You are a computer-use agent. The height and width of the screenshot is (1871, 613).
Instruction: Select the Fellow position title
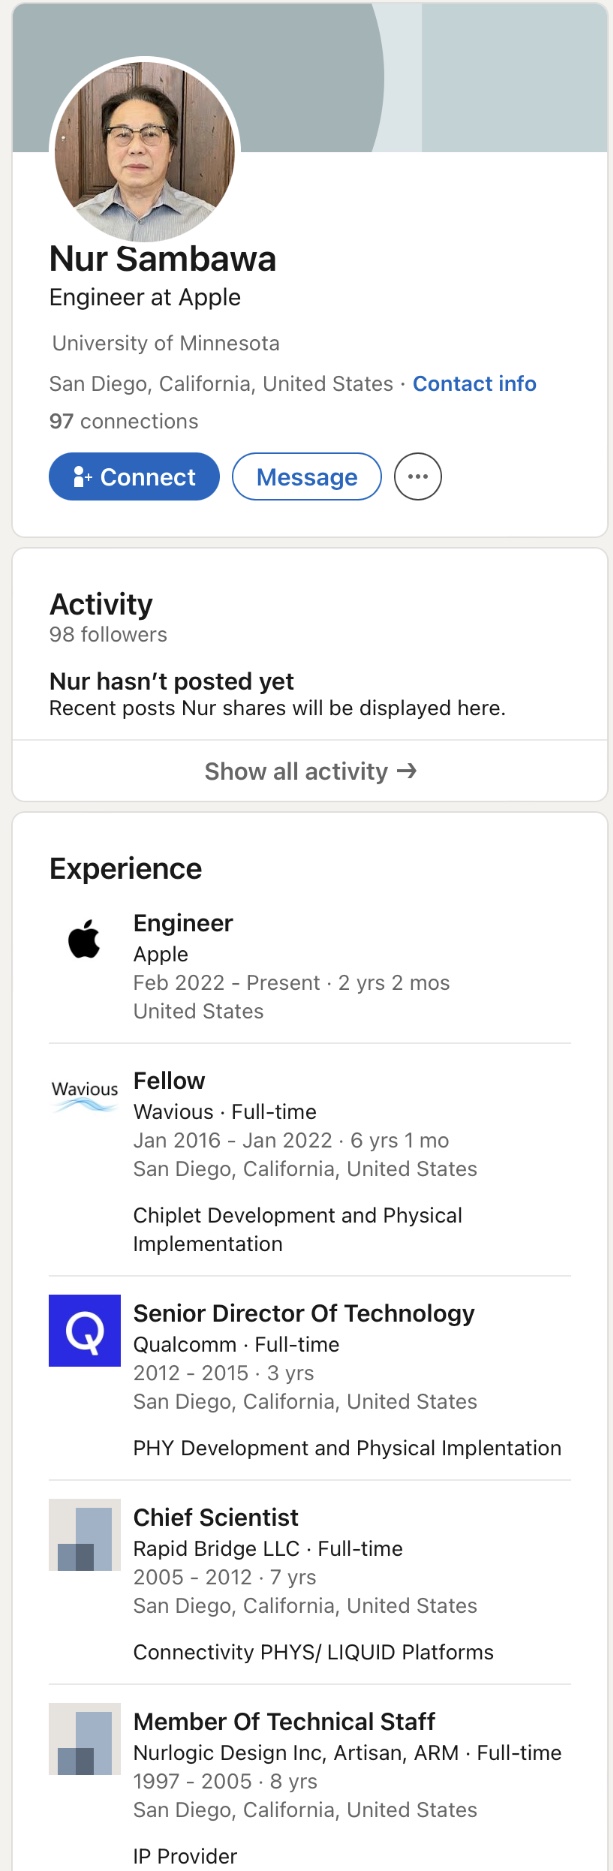click(169, 1081)
